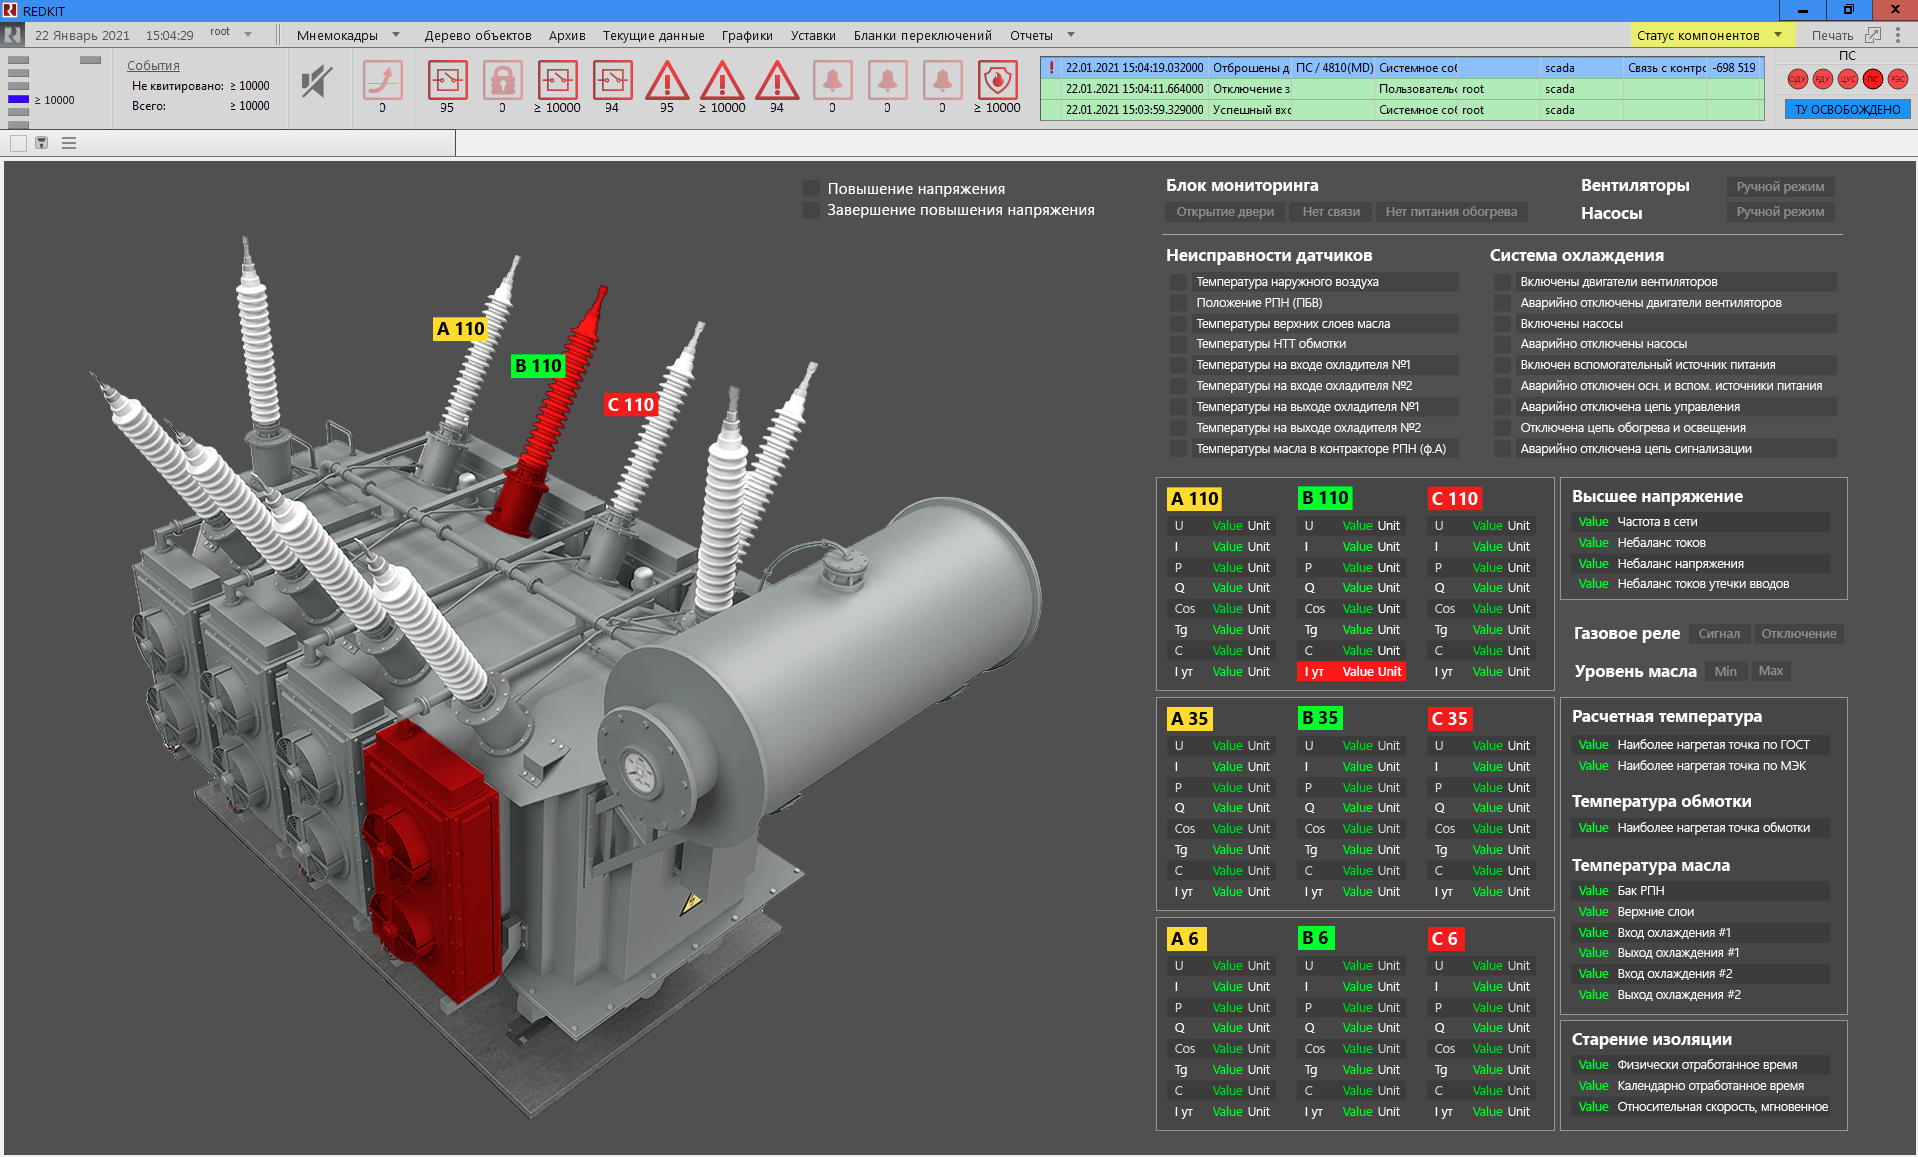Click the red C 35 header in measurements
This screenshot has width=1918, height=1157.
pyautogui.click(x=1449, y=719)
